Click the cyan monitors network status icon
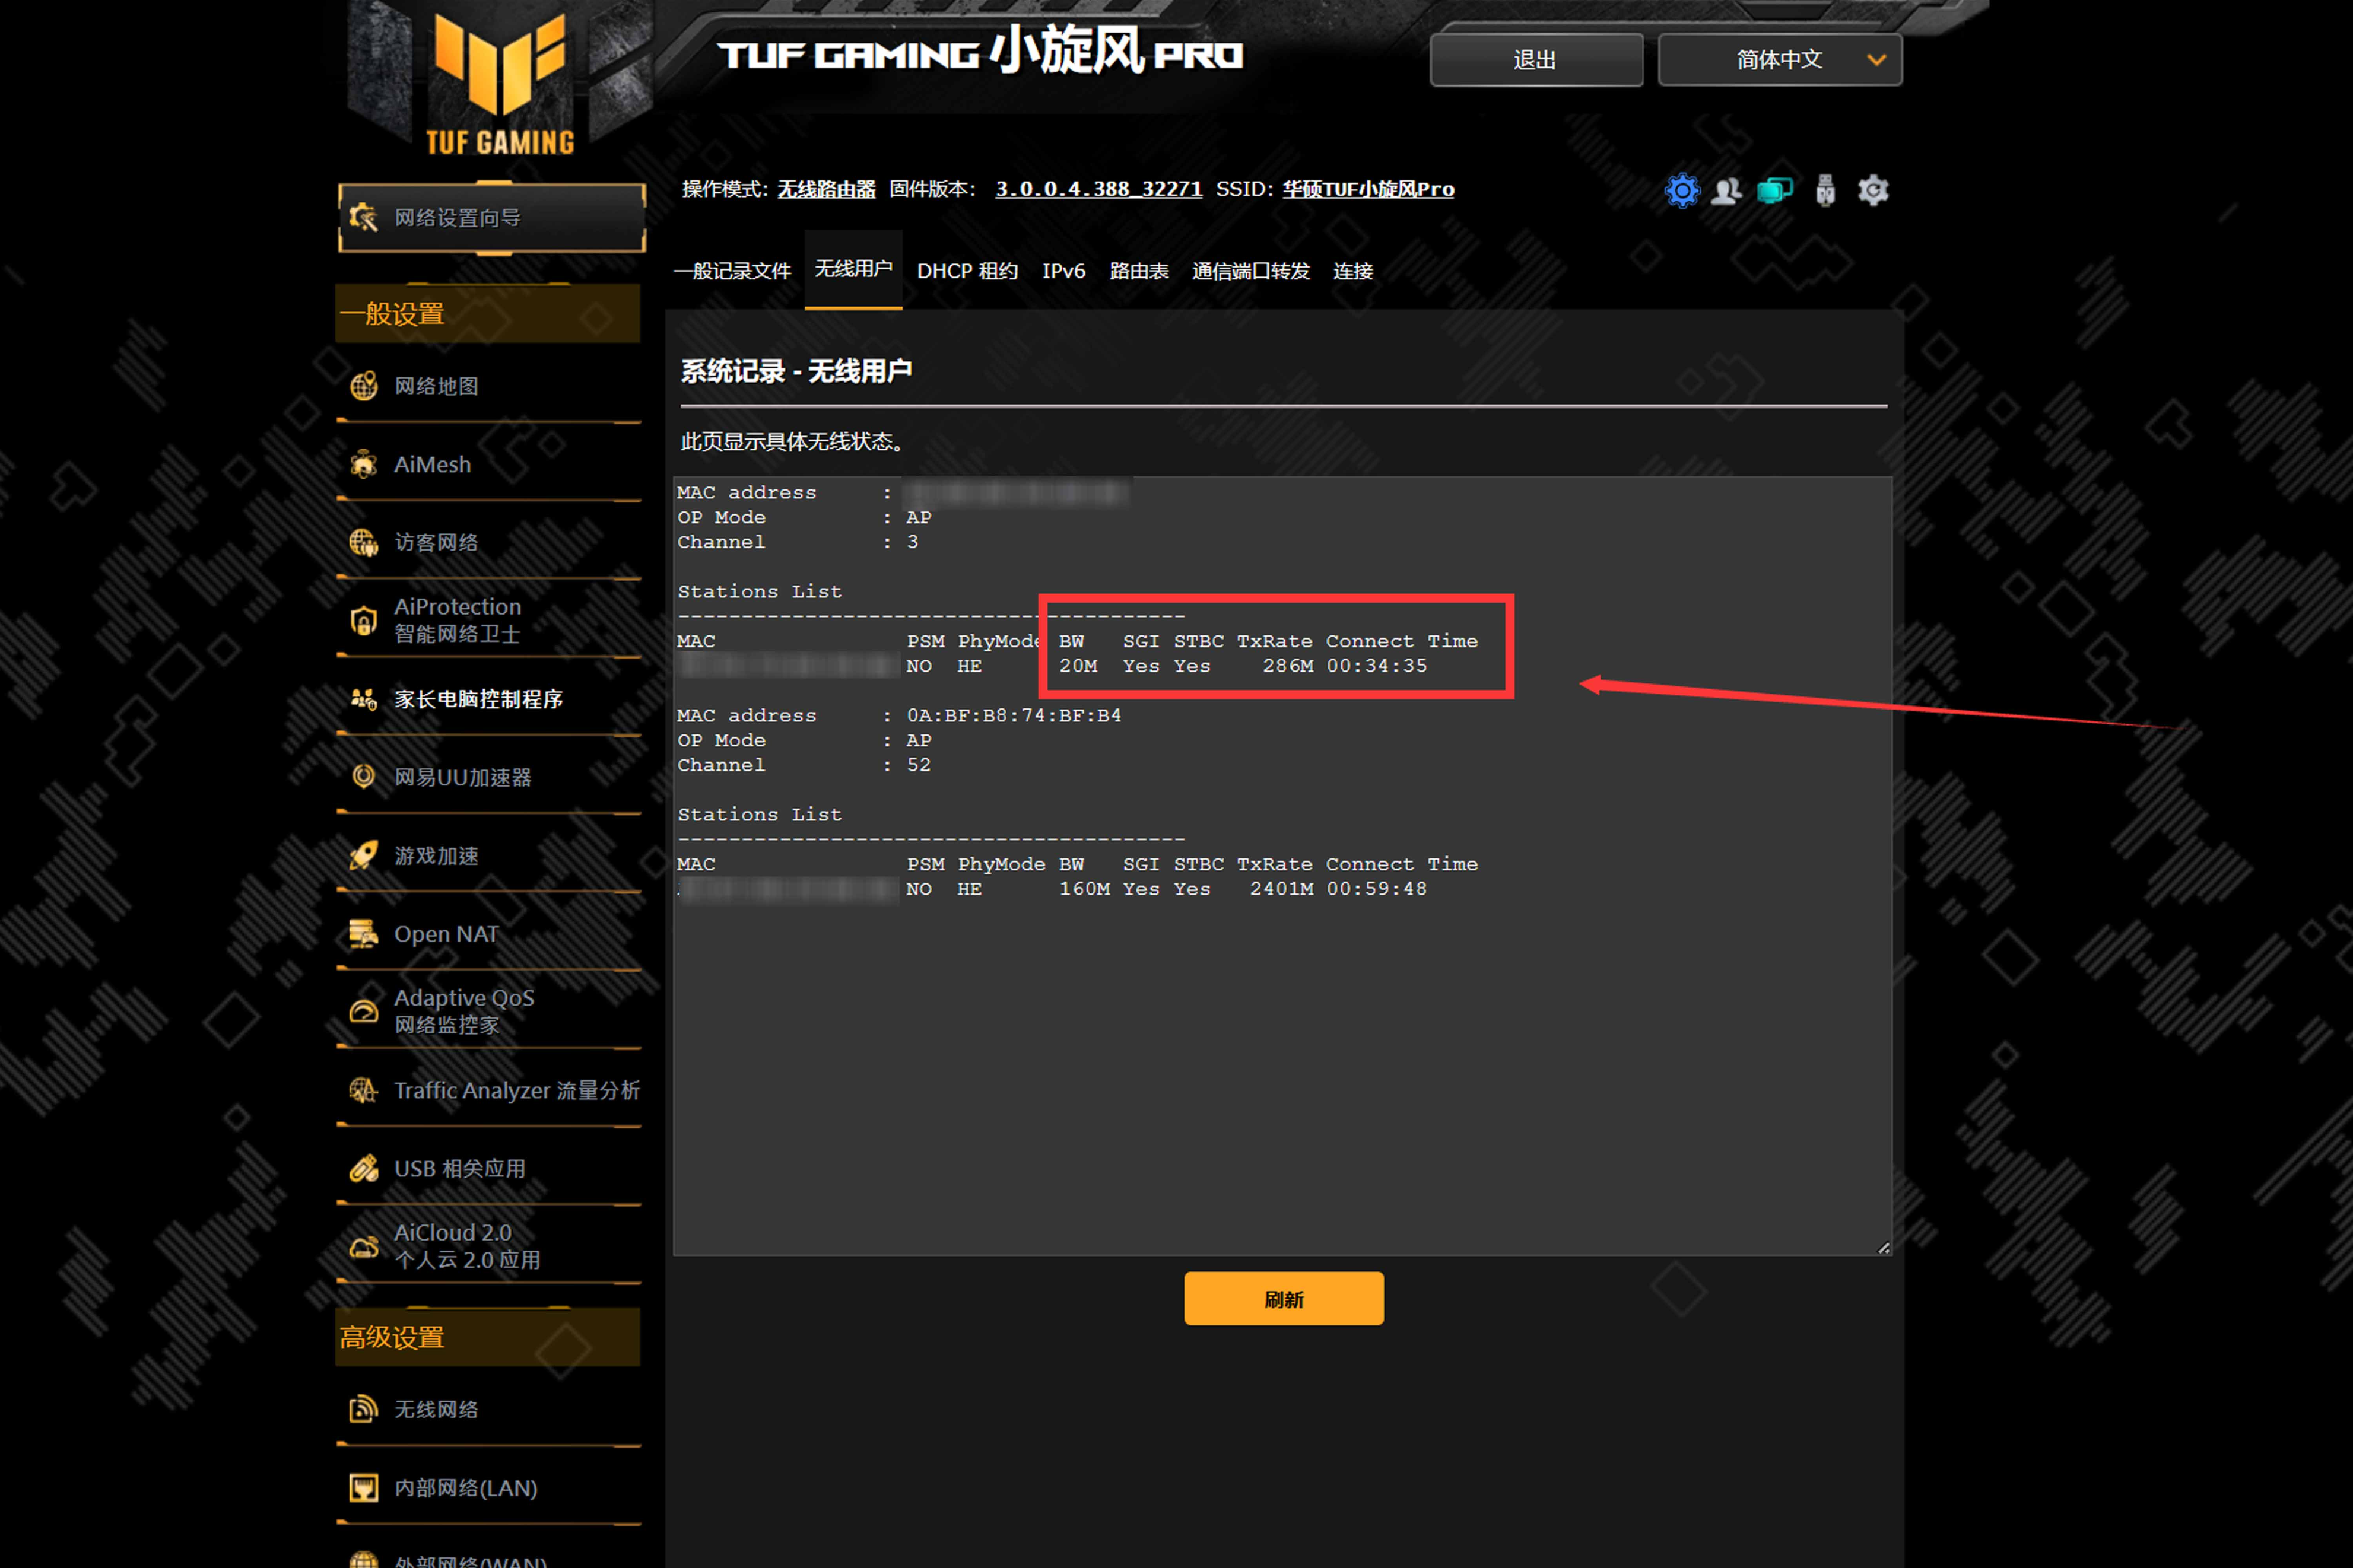Image resolution: width=2353 pixels, height=1568 pixels. click(x=1774, y=190)
